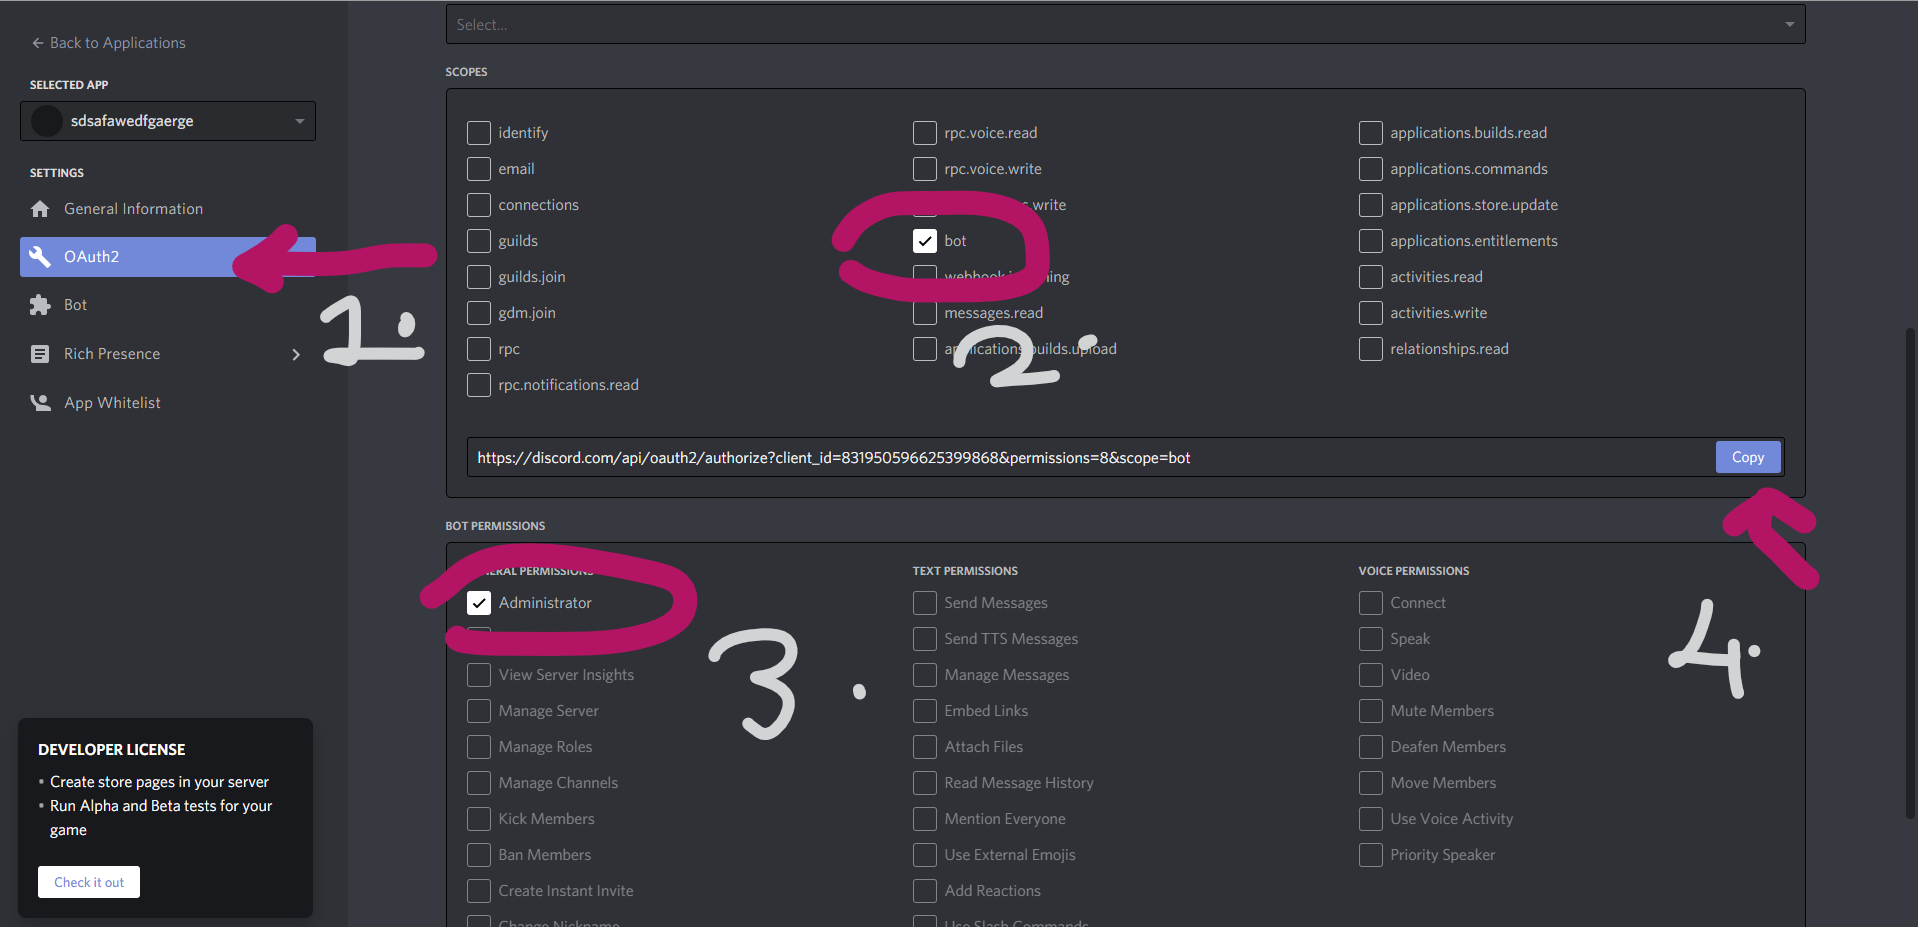This screenshot has width=1918, height=927.
Task: Enable the email scope
Action: point(479,169)
